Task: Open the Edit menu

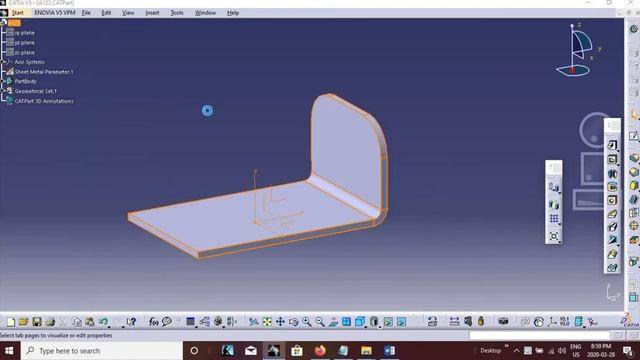Action: tap(106, 13)
